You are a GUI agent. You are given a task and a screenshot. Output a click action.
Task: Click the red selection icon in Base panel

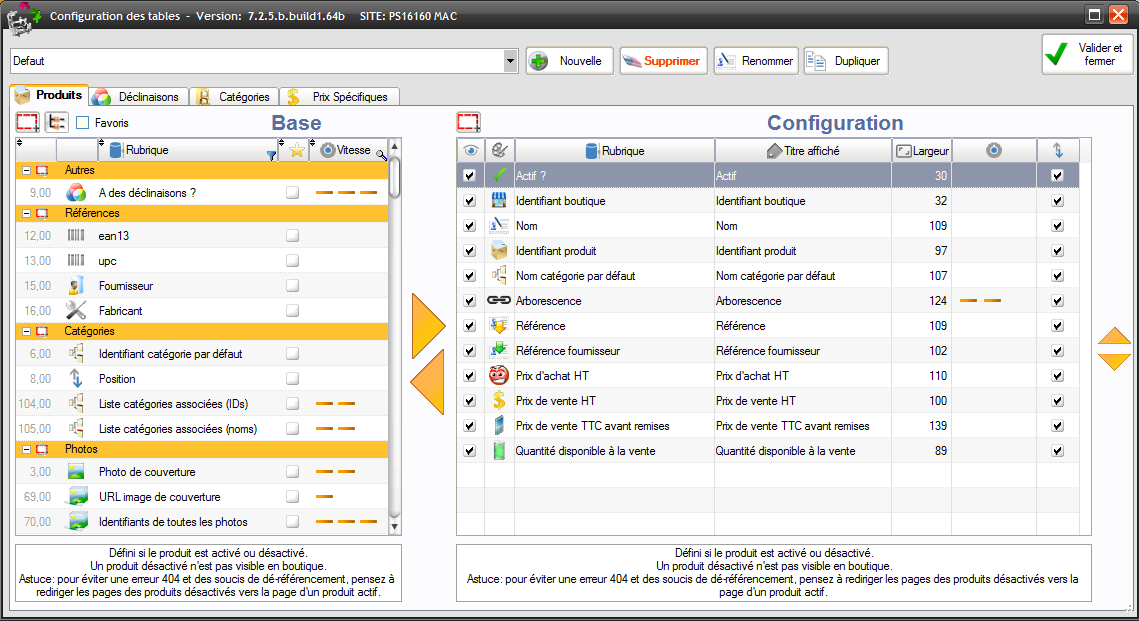tap(28, 122)
